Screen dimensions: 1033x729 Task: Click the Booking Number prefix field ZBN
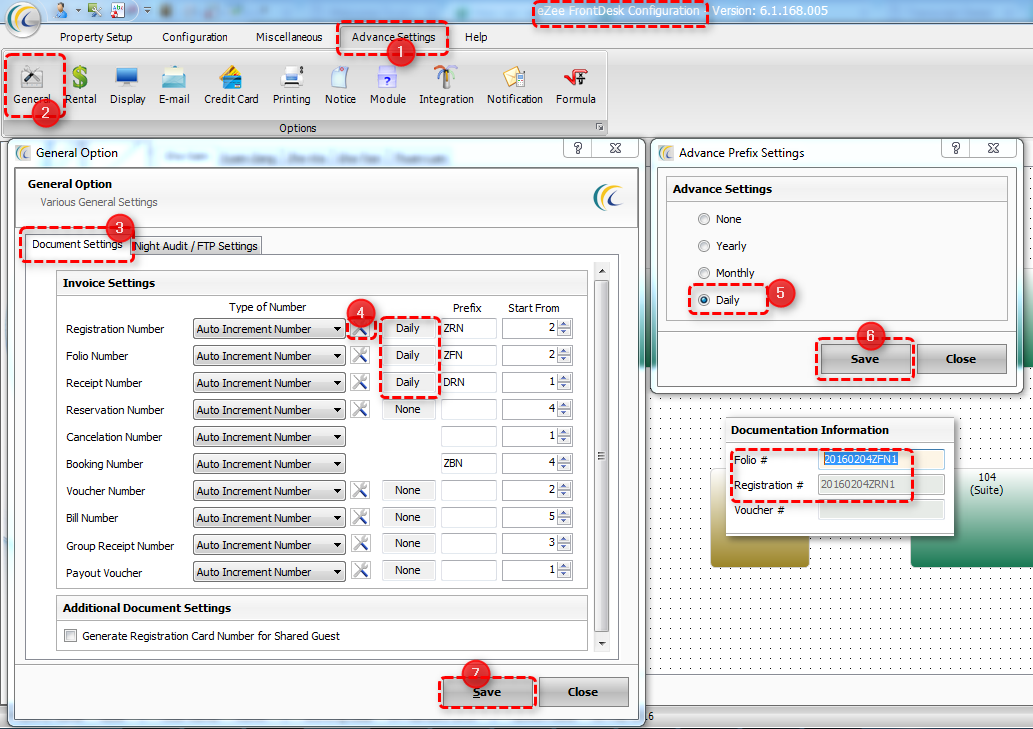[x=468, y=463]
